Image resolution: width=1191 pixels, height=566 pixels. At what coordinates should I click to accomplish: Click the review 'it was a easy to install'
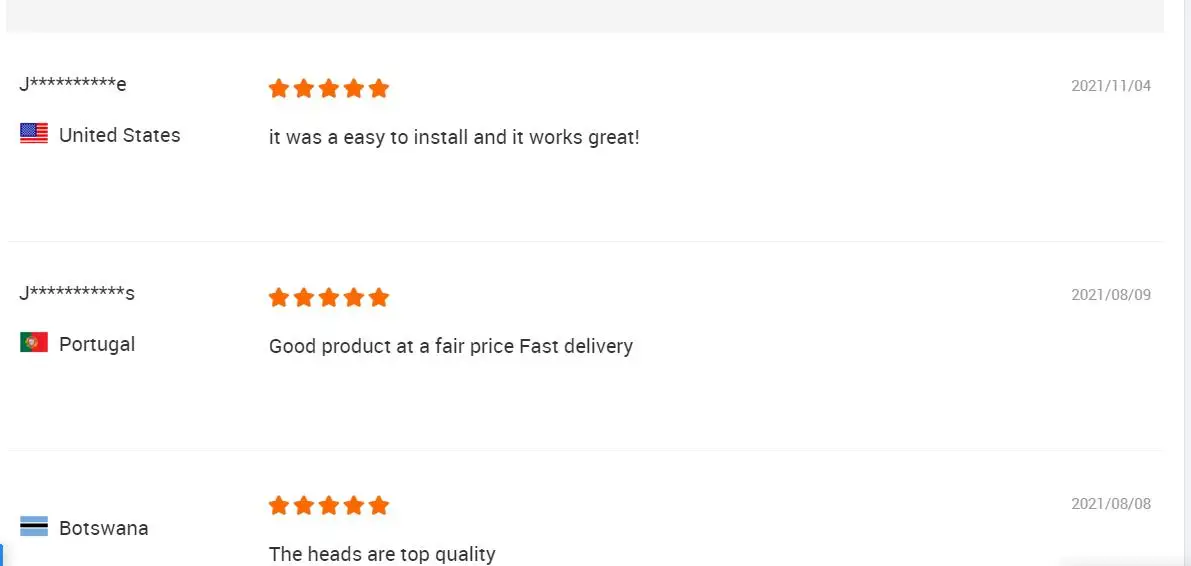pyautogui.click(x=454, y=137)
